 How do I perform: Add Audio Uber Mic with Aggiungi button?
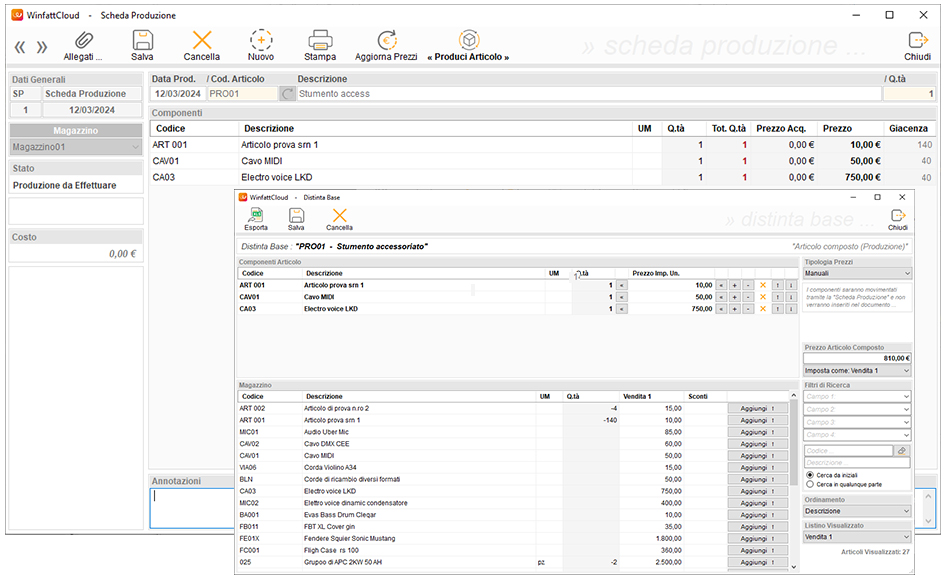point(758,432)
